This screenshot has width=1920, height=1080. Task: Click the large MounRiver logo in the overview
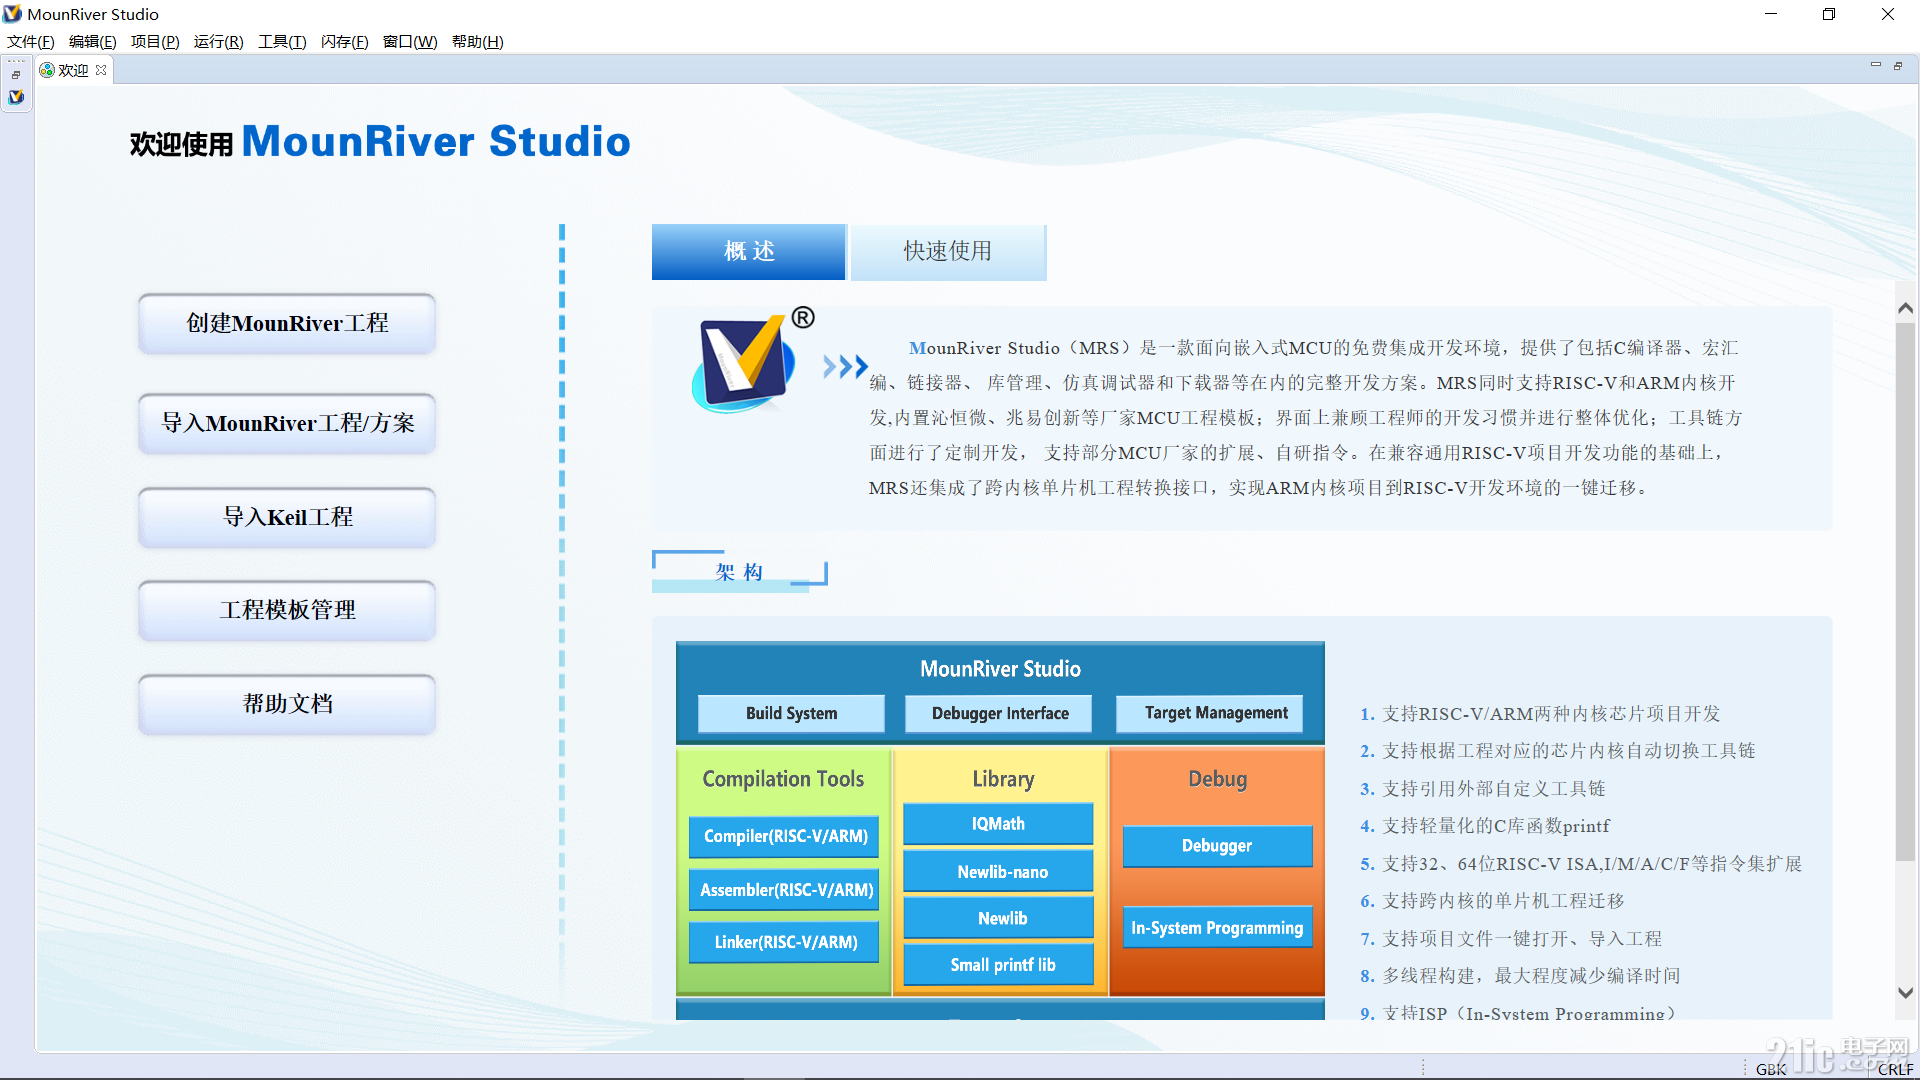(x=746, y=364)
